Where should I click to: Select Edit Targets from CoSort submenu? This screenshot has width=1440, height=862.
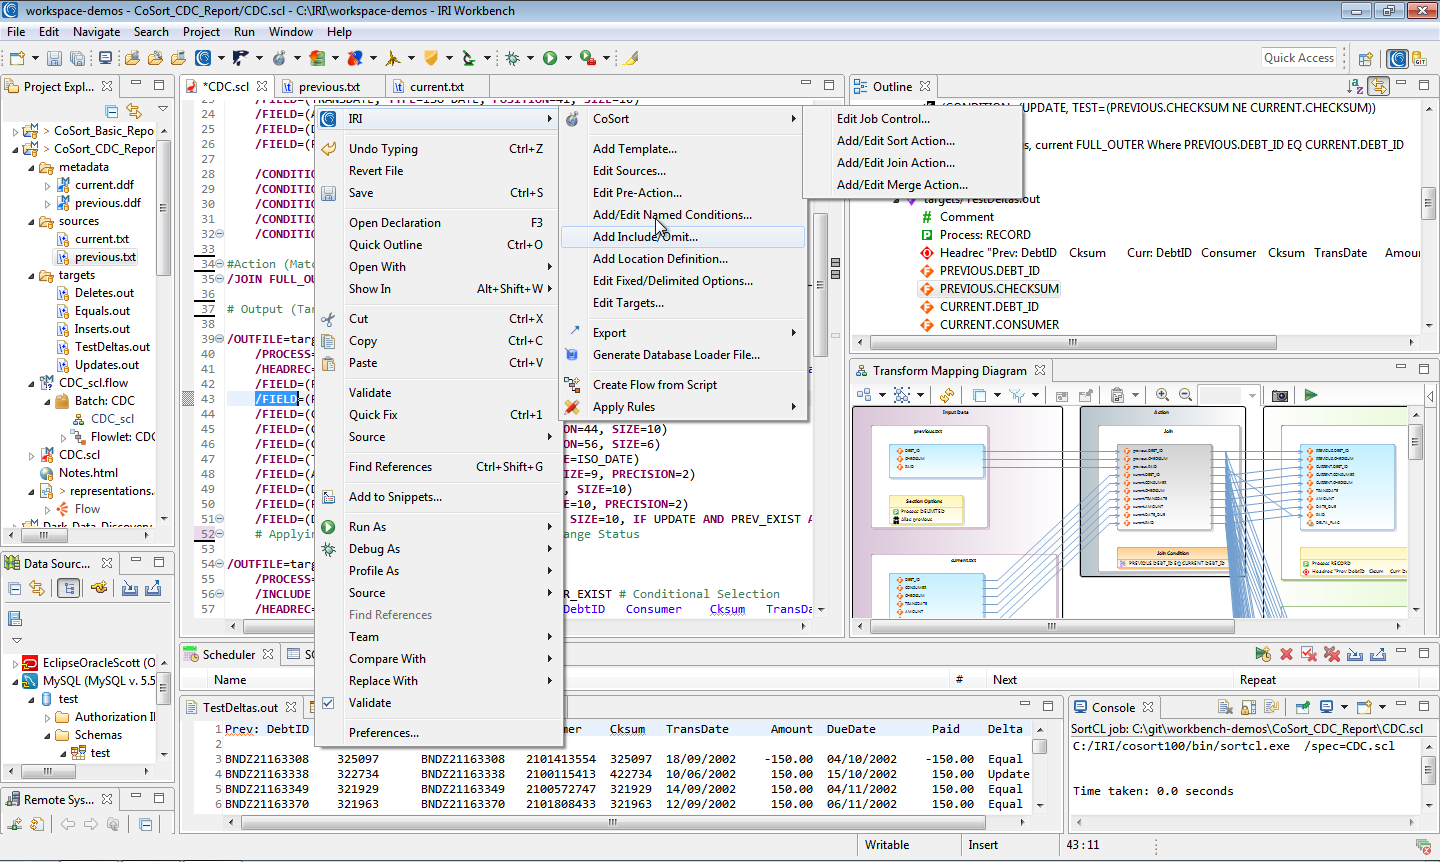628,303
